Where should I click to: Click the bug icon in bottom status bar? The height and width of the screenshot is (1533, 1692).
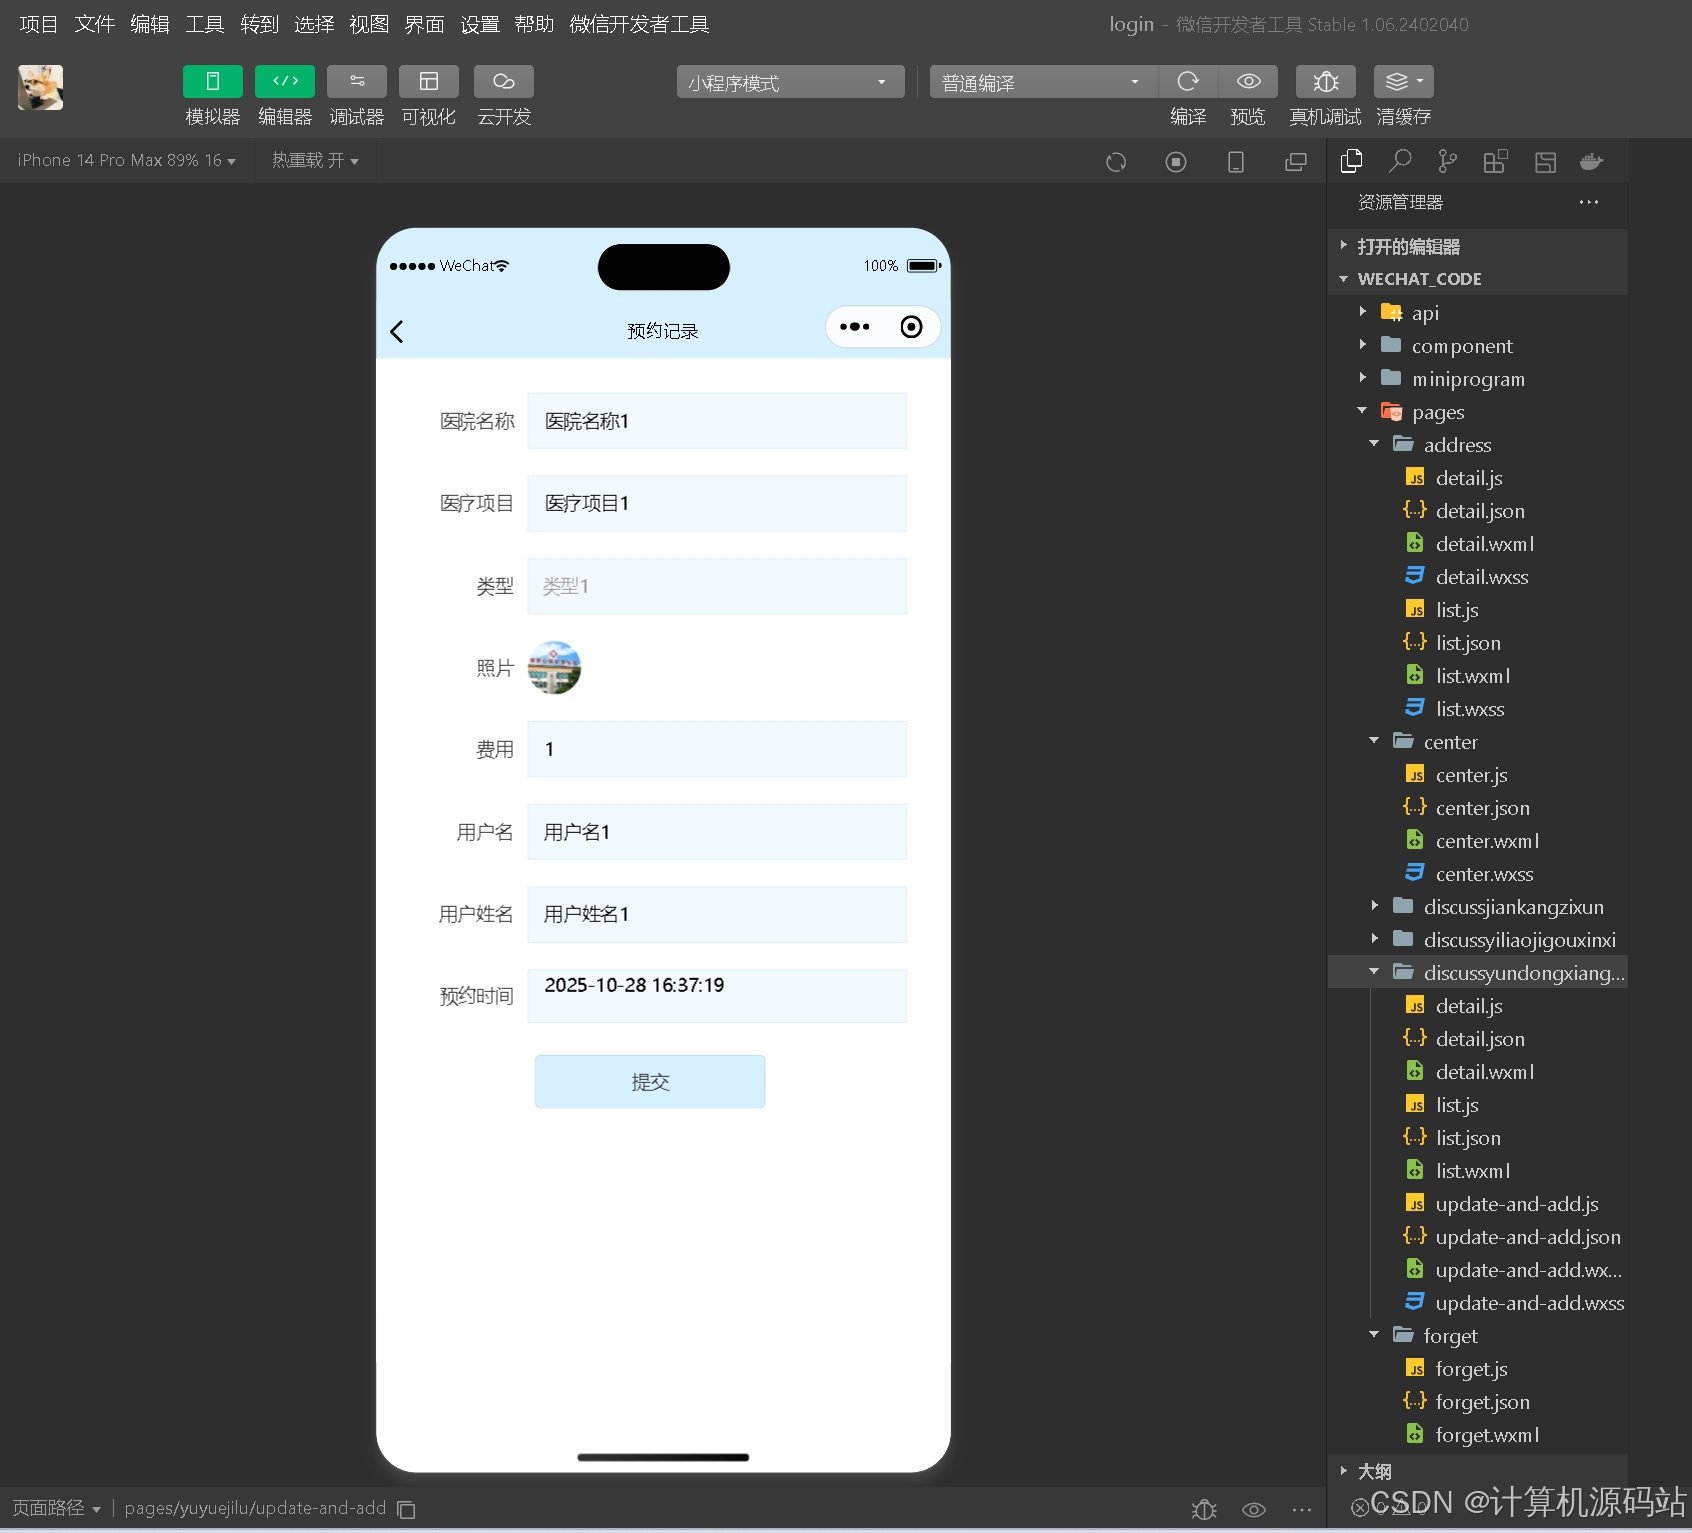(x=1205, y=1509)
